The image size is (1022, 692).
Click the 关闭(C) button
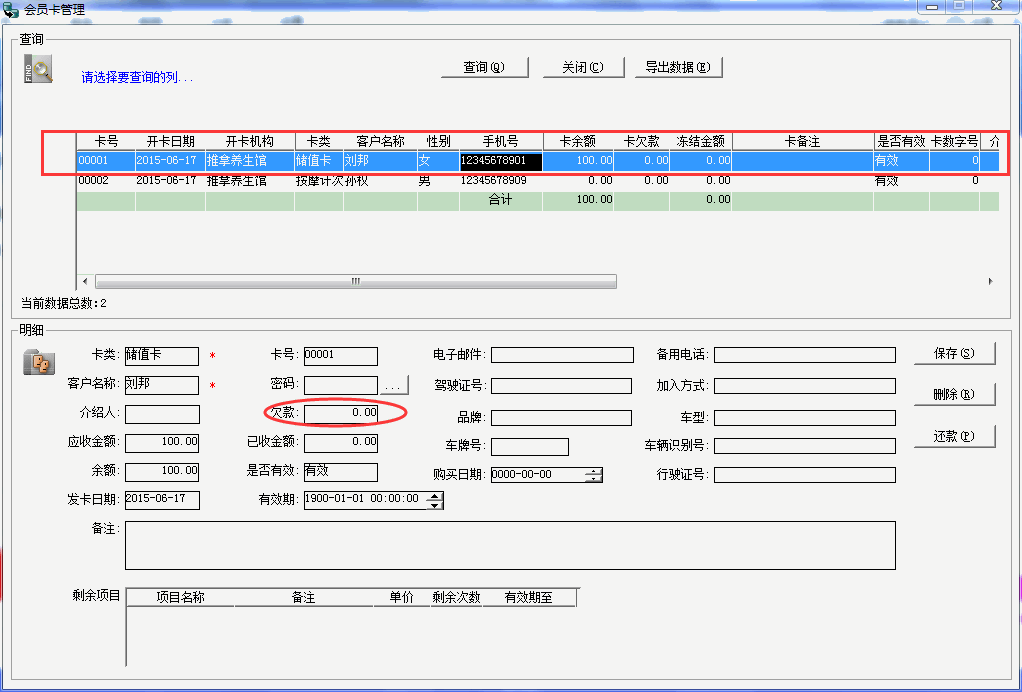[x=583, y=67]
